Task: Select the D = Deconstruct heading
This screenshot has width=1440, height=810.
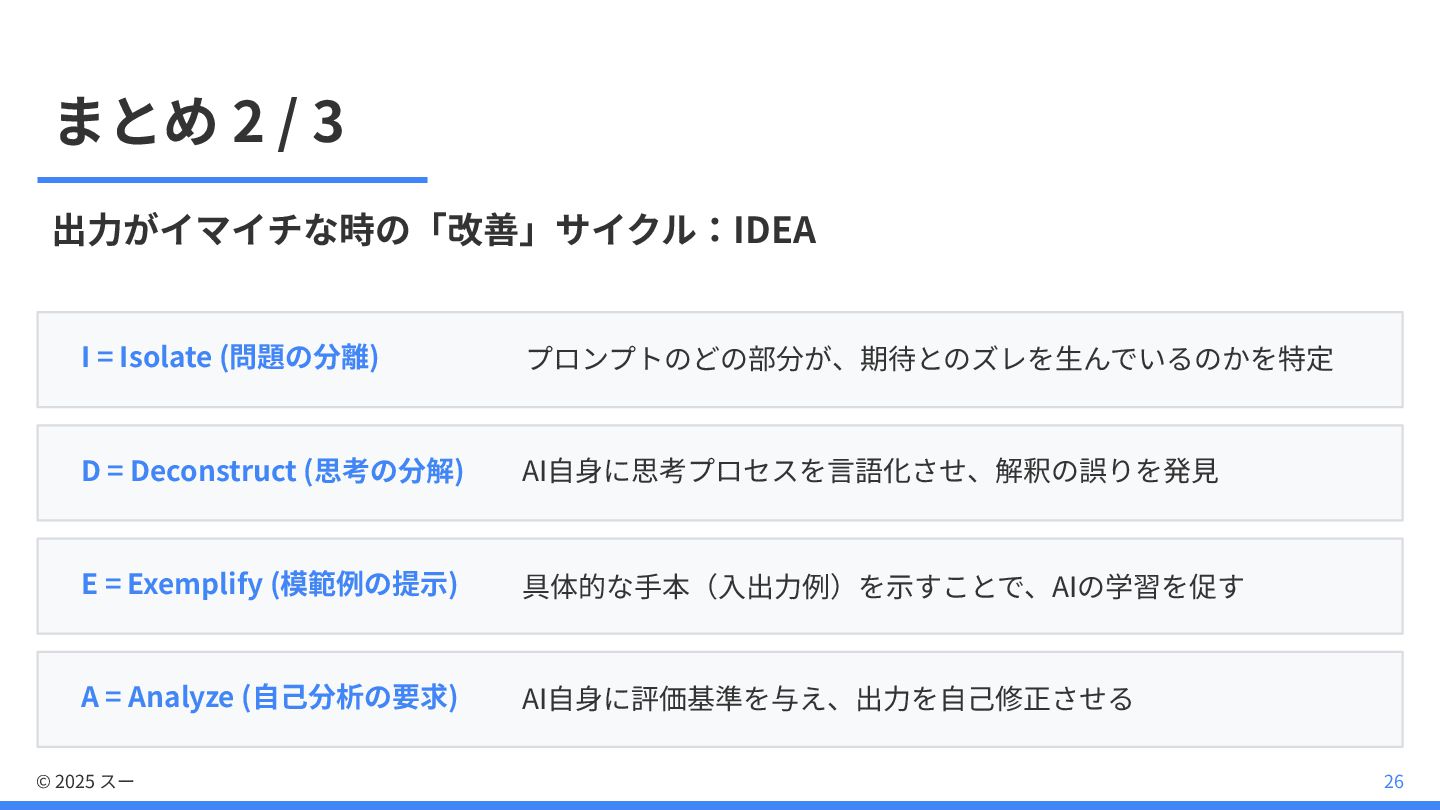Action: coord(272,470)
